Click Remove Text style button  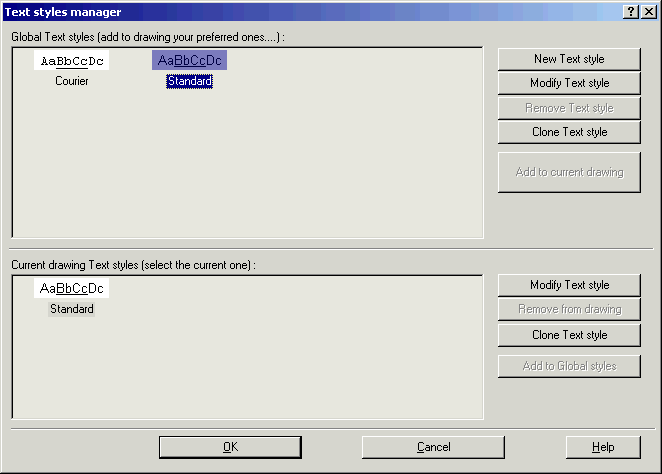click(569, 108)
